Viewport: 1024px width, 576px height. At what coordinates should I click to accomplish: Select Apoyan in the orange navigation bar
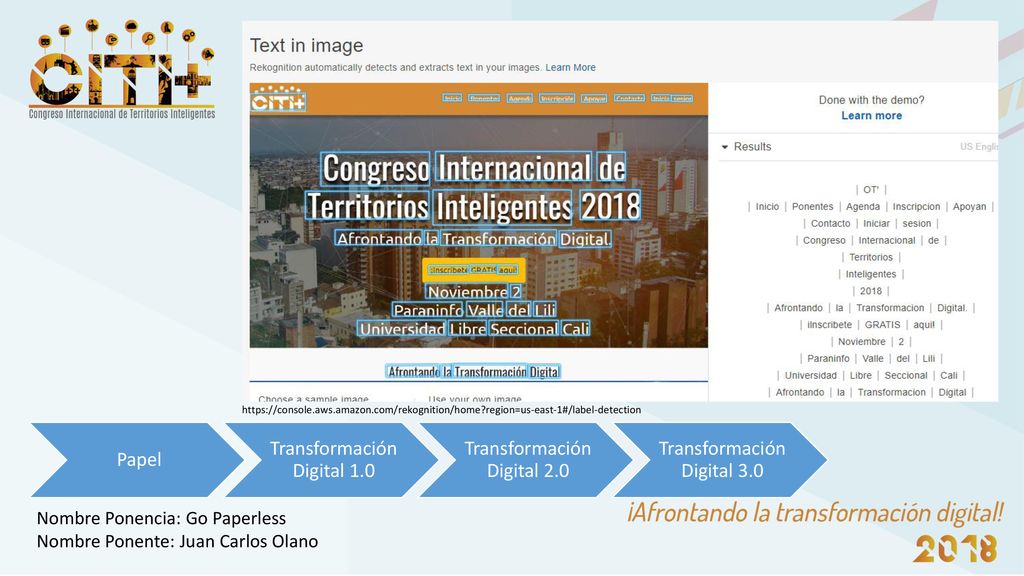click(x=594, y=98)
